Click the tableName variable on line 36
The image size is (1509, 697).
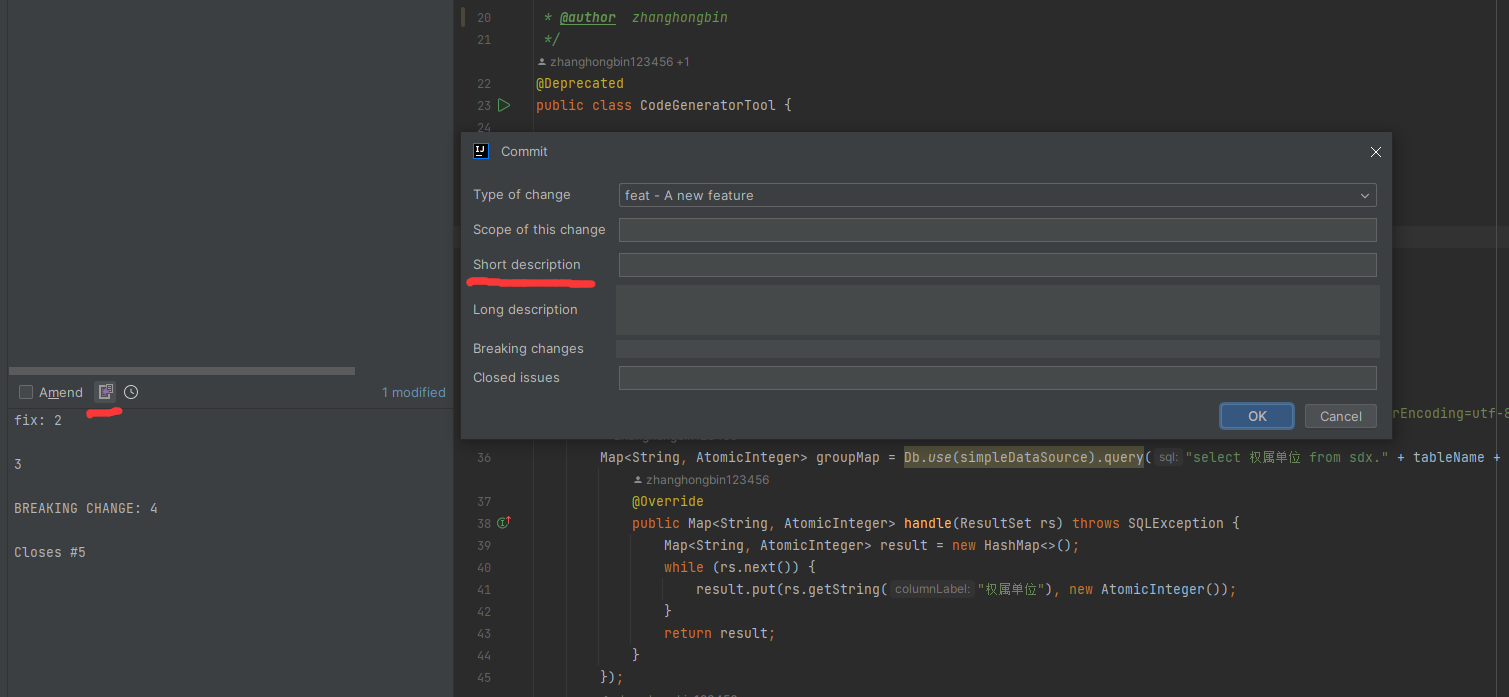1449,457
